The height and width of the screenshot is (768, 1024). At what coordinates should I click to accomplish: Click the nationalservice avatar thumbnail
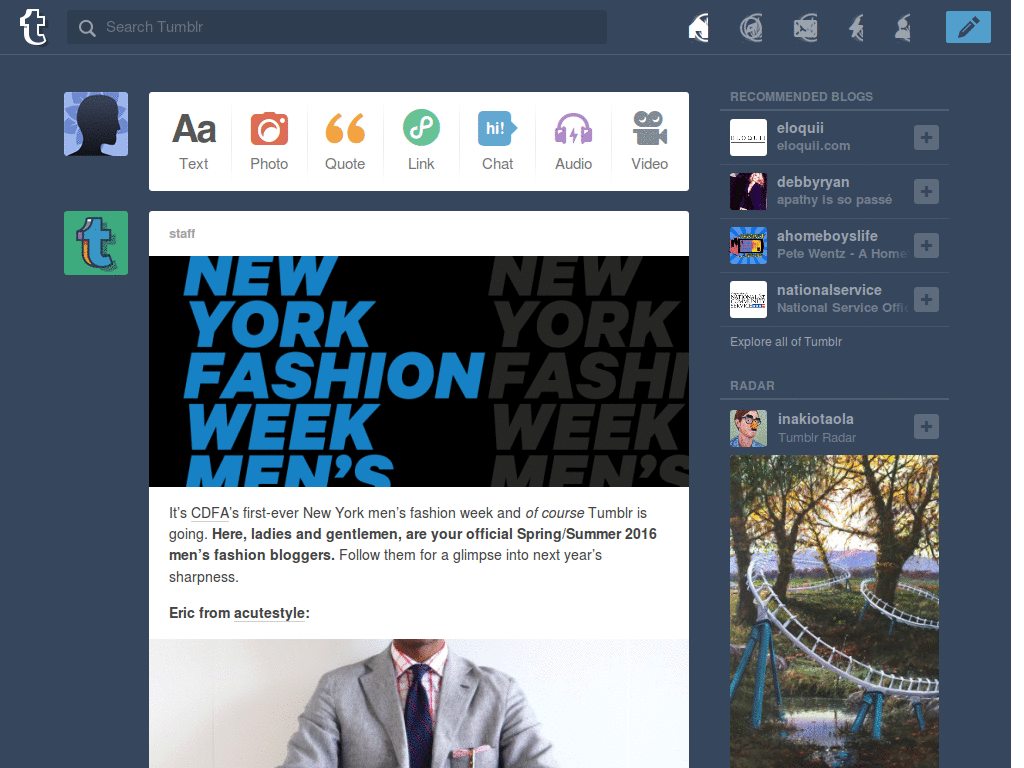[748, 300]
